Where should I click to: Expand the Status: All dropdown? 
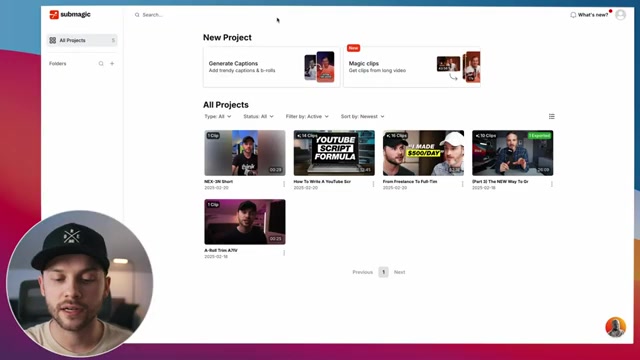[258, 116]
